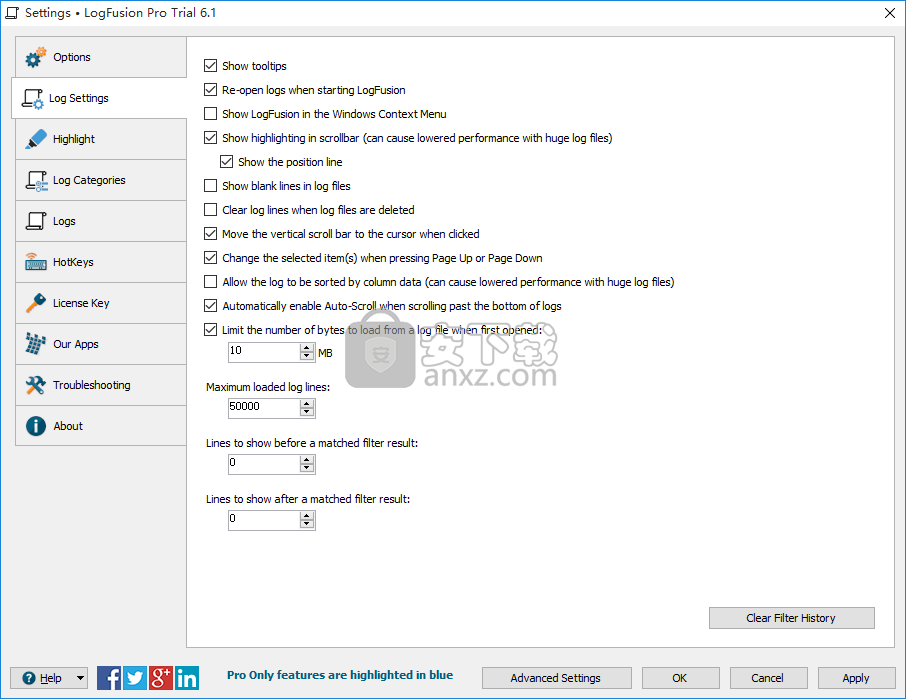This screenshot has height=699, width=906.
Task: Show the Our Apps tab
Action: (x=101, y=344)
